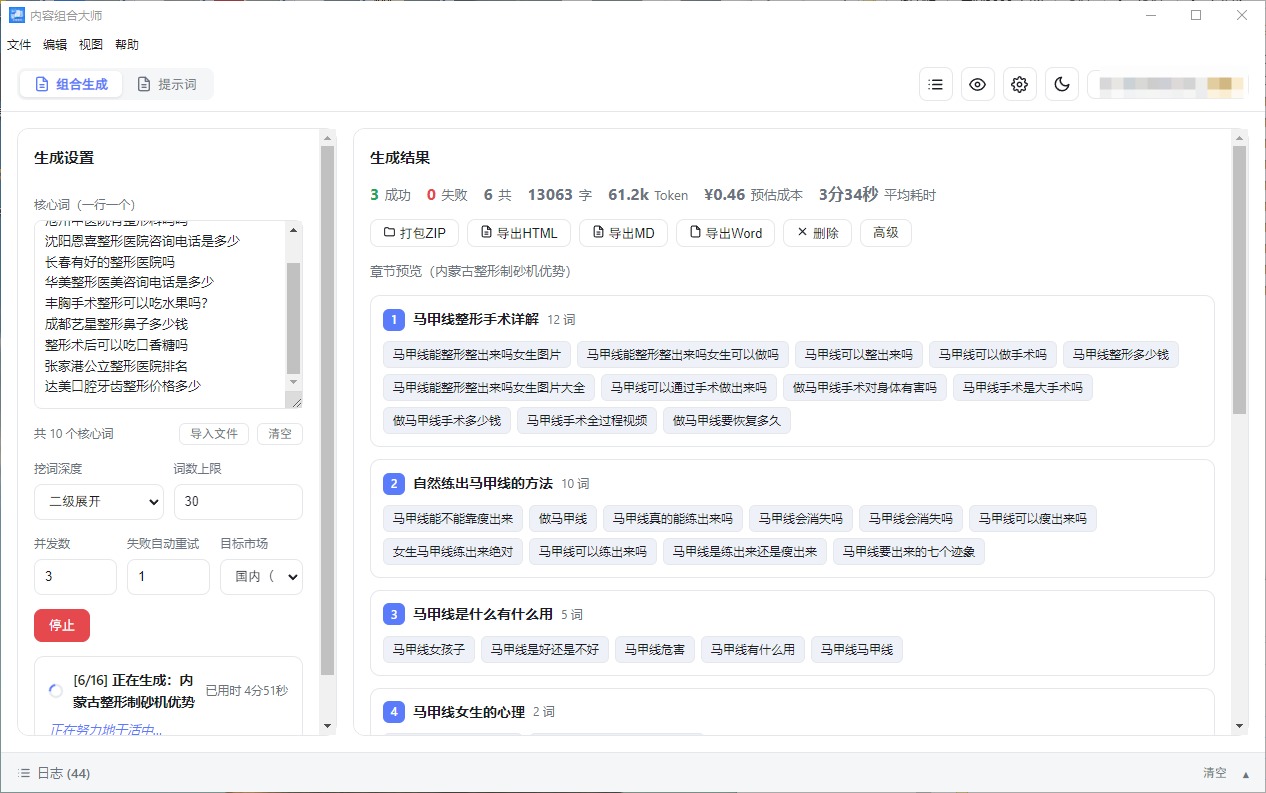Viewport: 1266px width, 793px height.
Task: Click 高级 button
Action: click(x=886, y=233)
